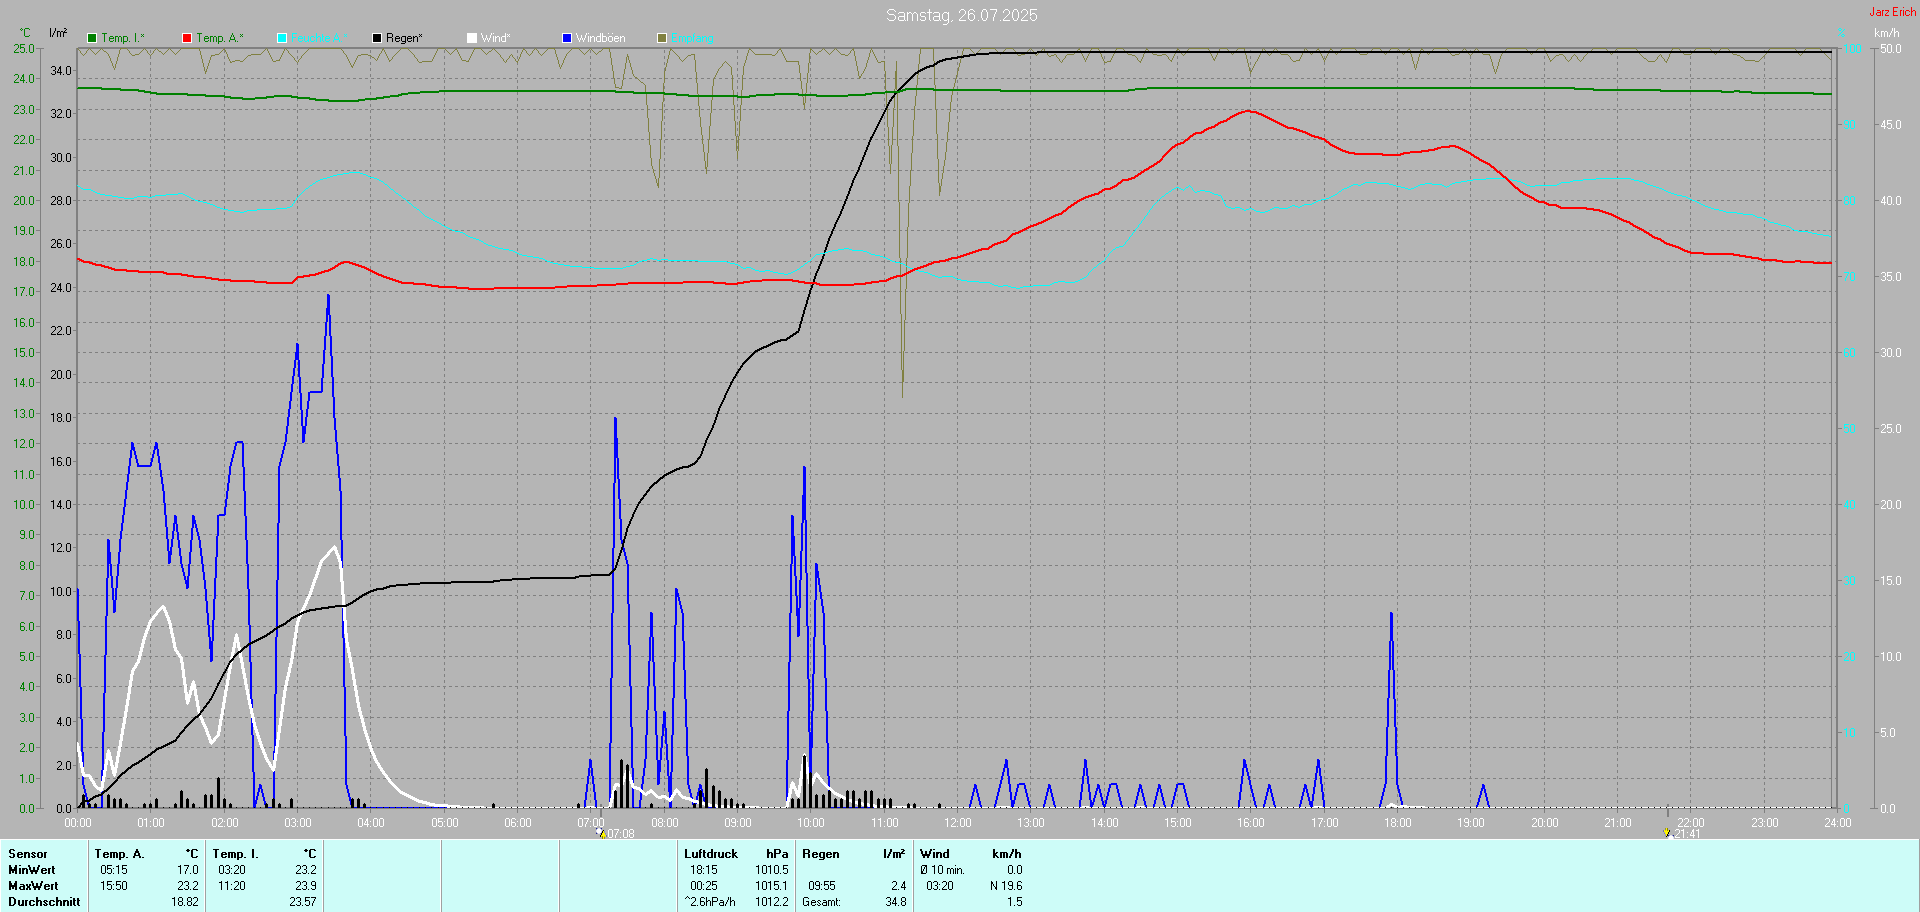Click the 'l/m²' axis unit label above the chart
The height and width of the screenshot is (912, 1920).
[58, 33]
